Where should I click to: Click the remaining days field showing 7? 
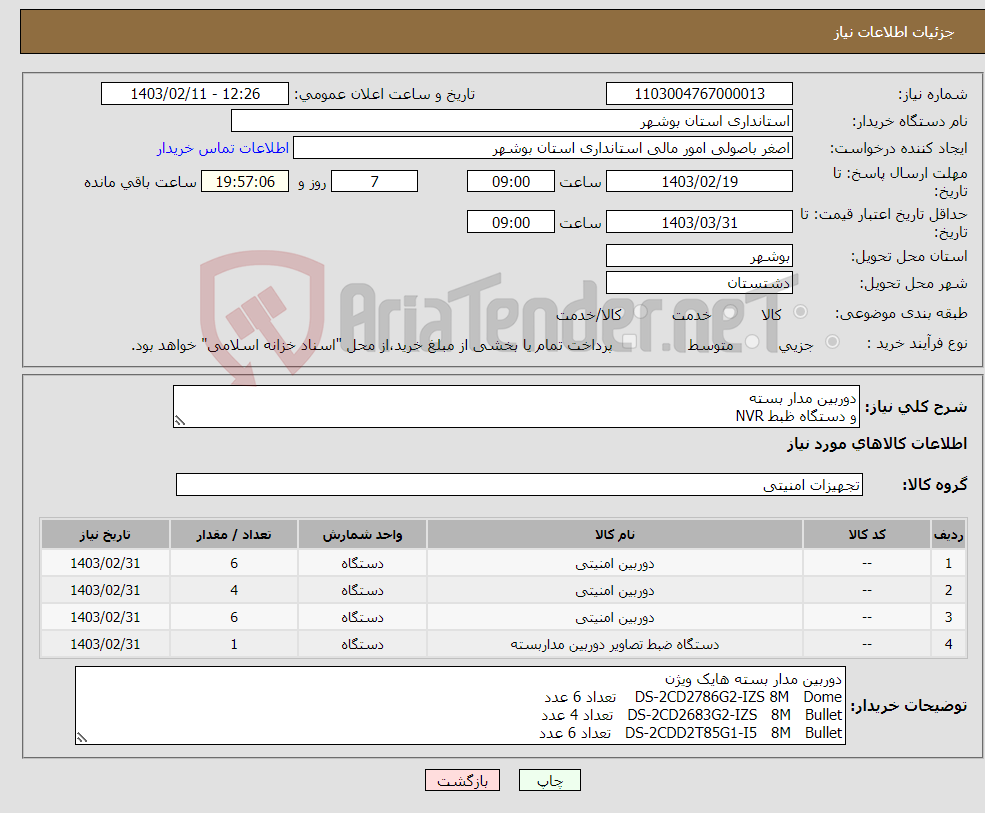374,182
